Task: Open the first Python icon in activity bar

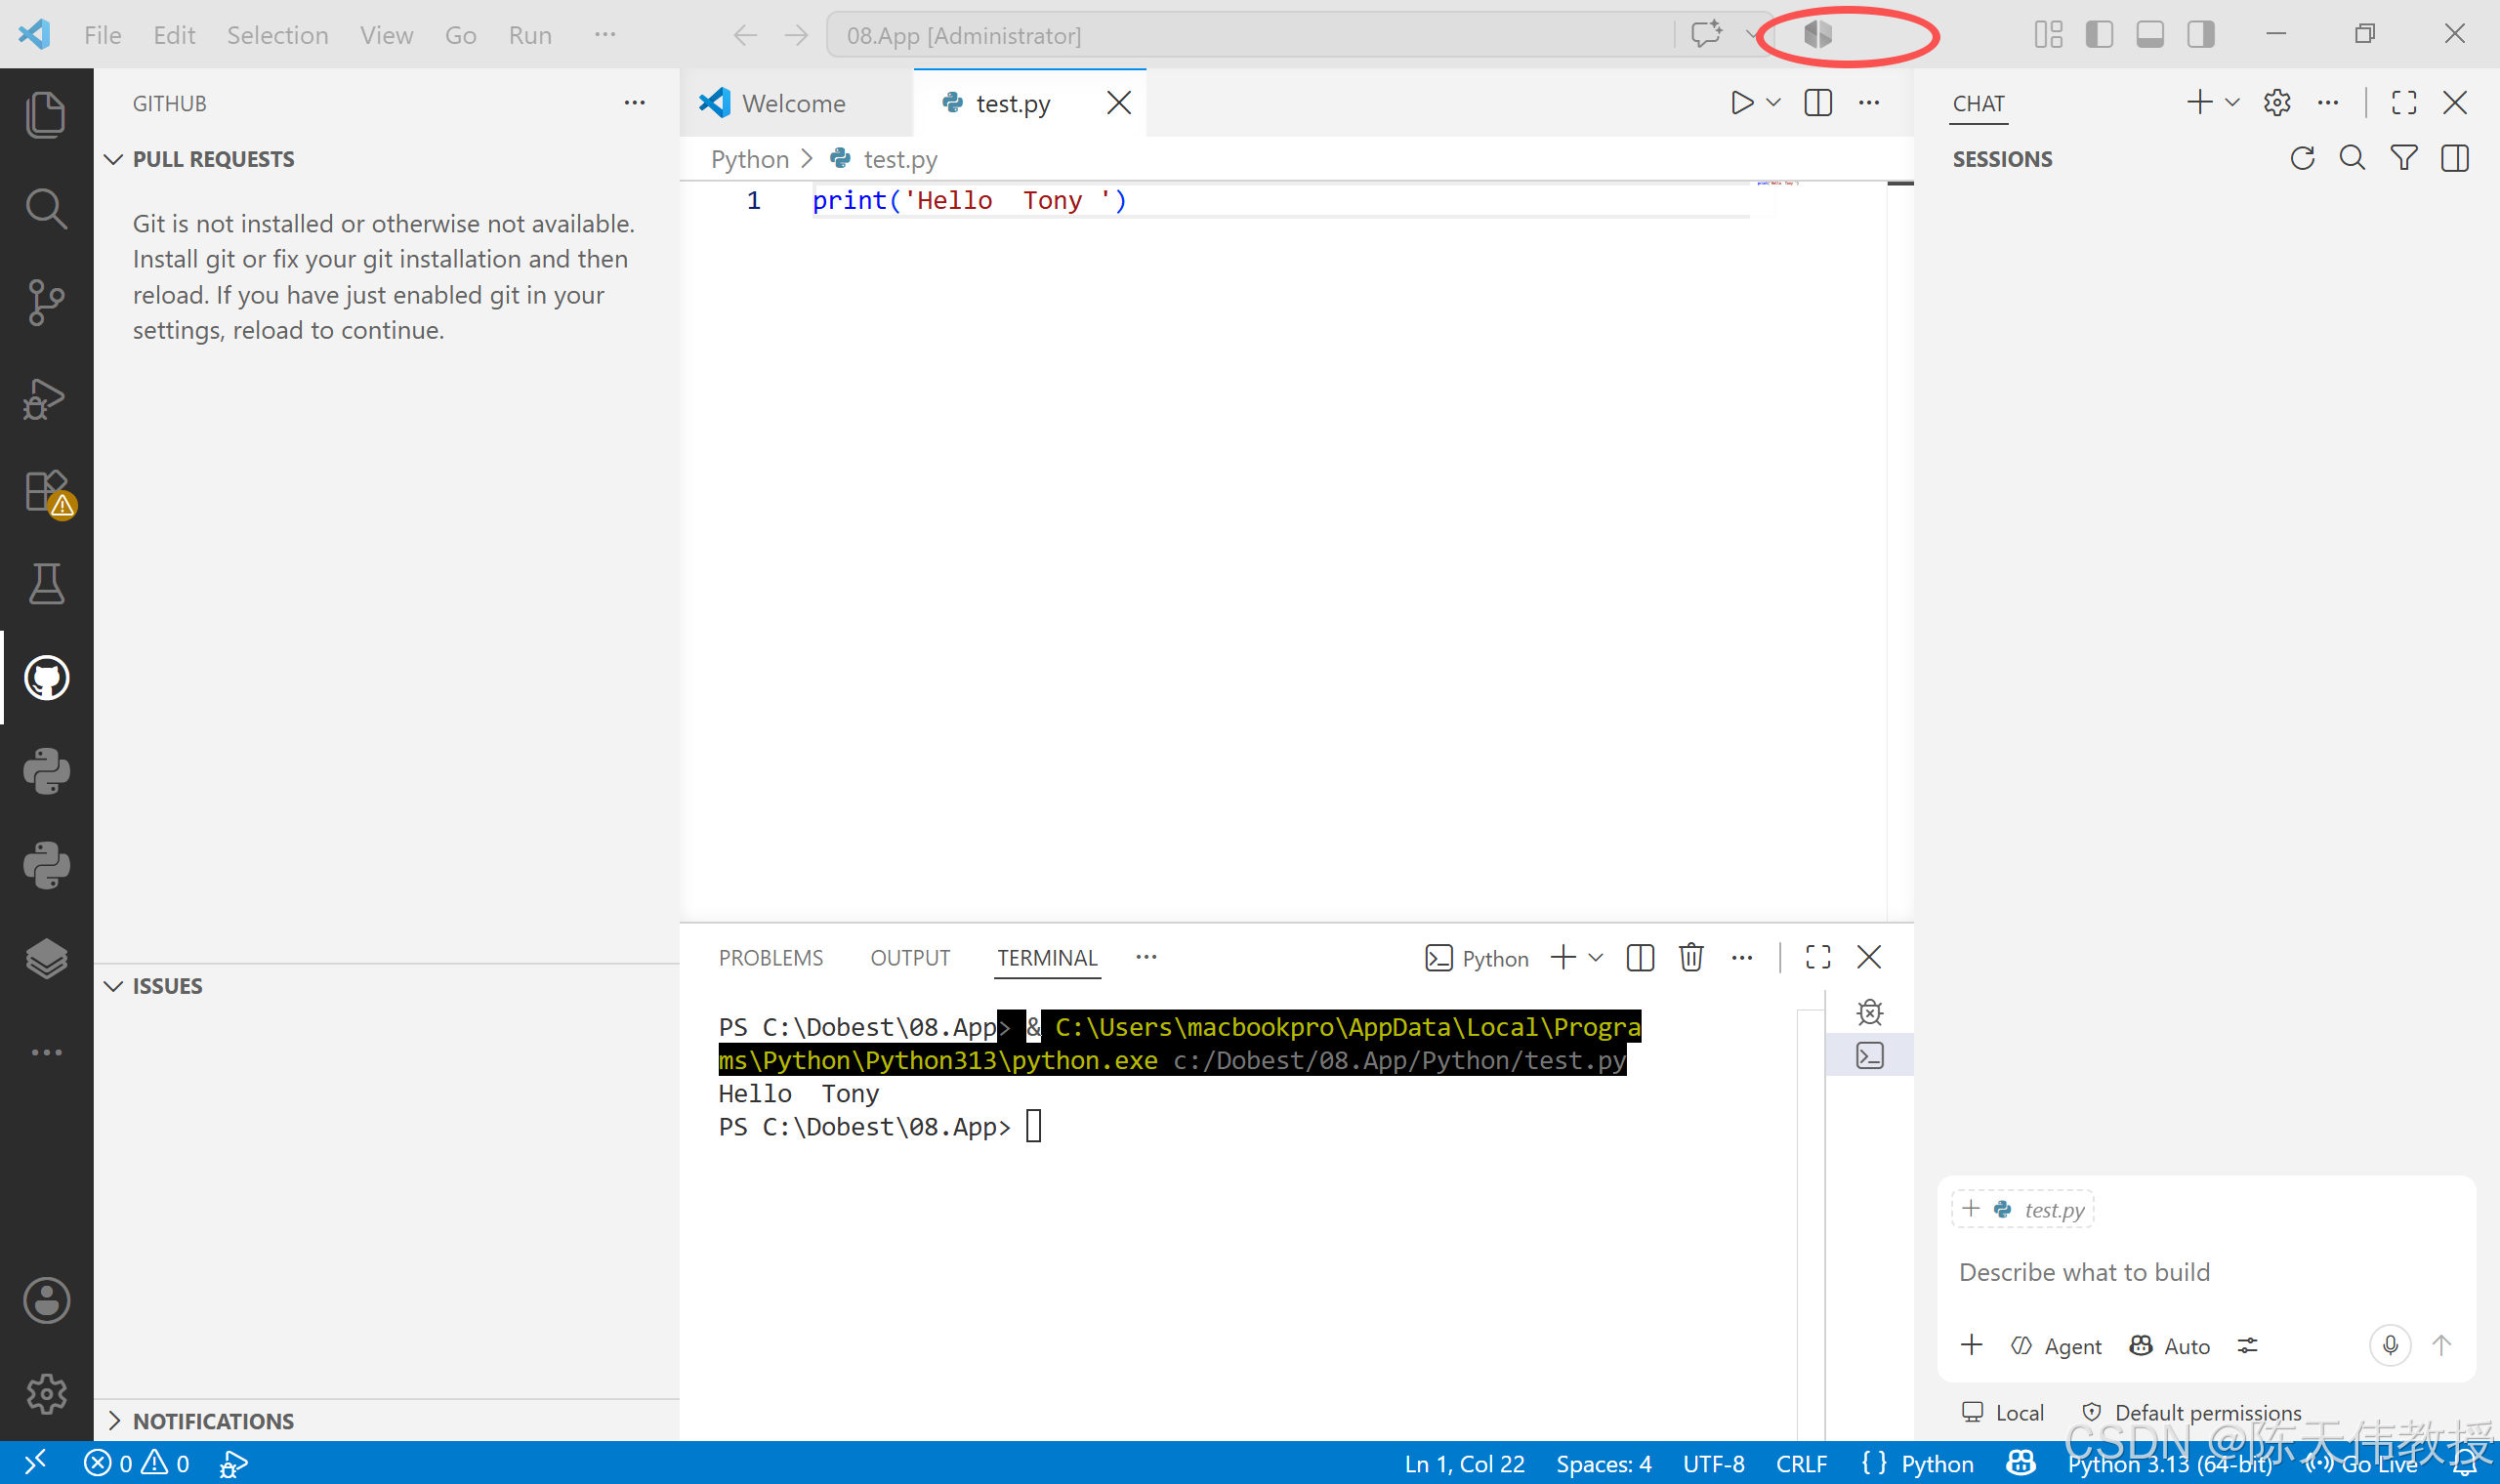Action: click(x=46, y=771)
